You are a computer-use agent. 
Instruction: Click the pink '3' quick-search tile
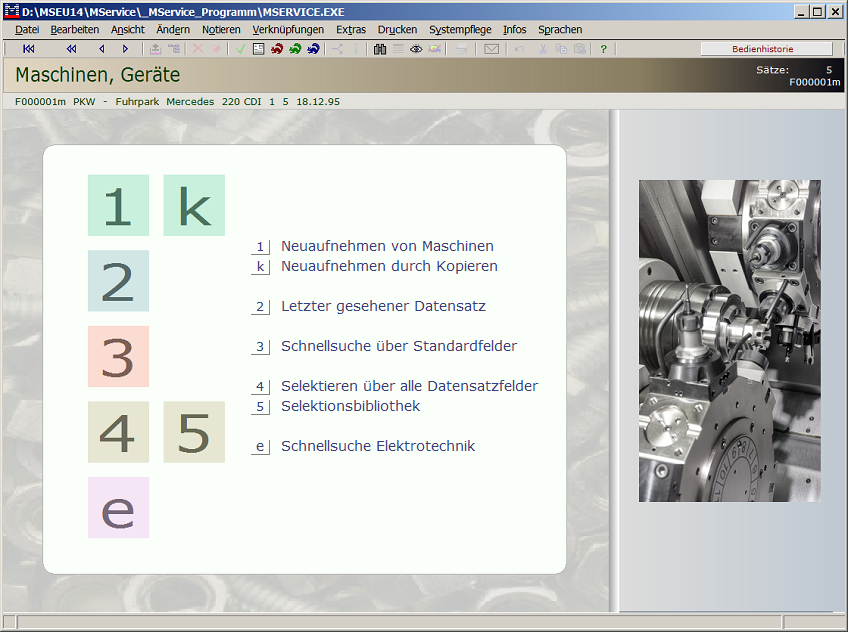coord(118,356)
